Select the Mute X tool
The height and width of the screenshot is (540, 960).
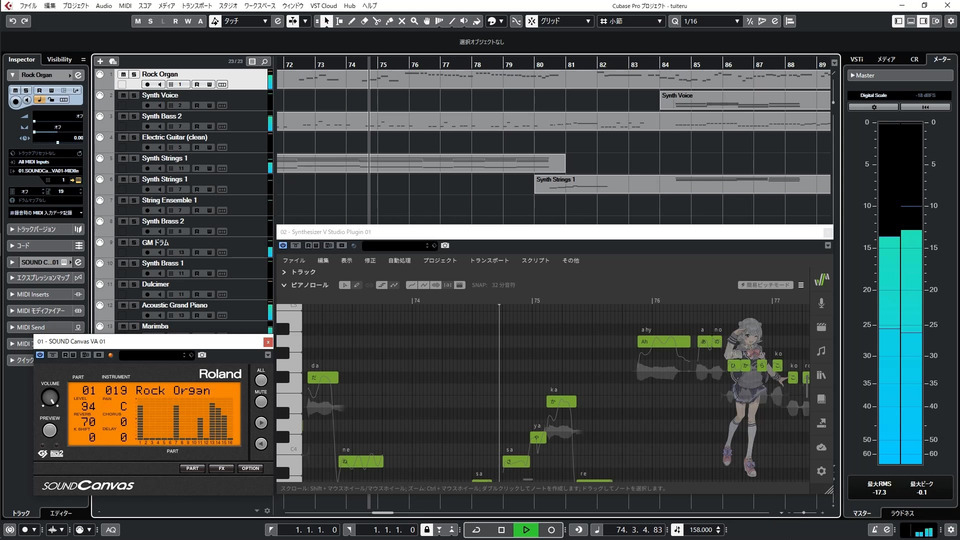pos(402,21)
